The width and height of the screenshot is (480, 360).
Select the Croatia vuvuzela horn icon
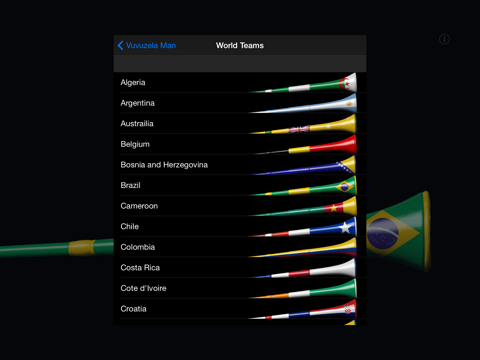click(303, 309)
